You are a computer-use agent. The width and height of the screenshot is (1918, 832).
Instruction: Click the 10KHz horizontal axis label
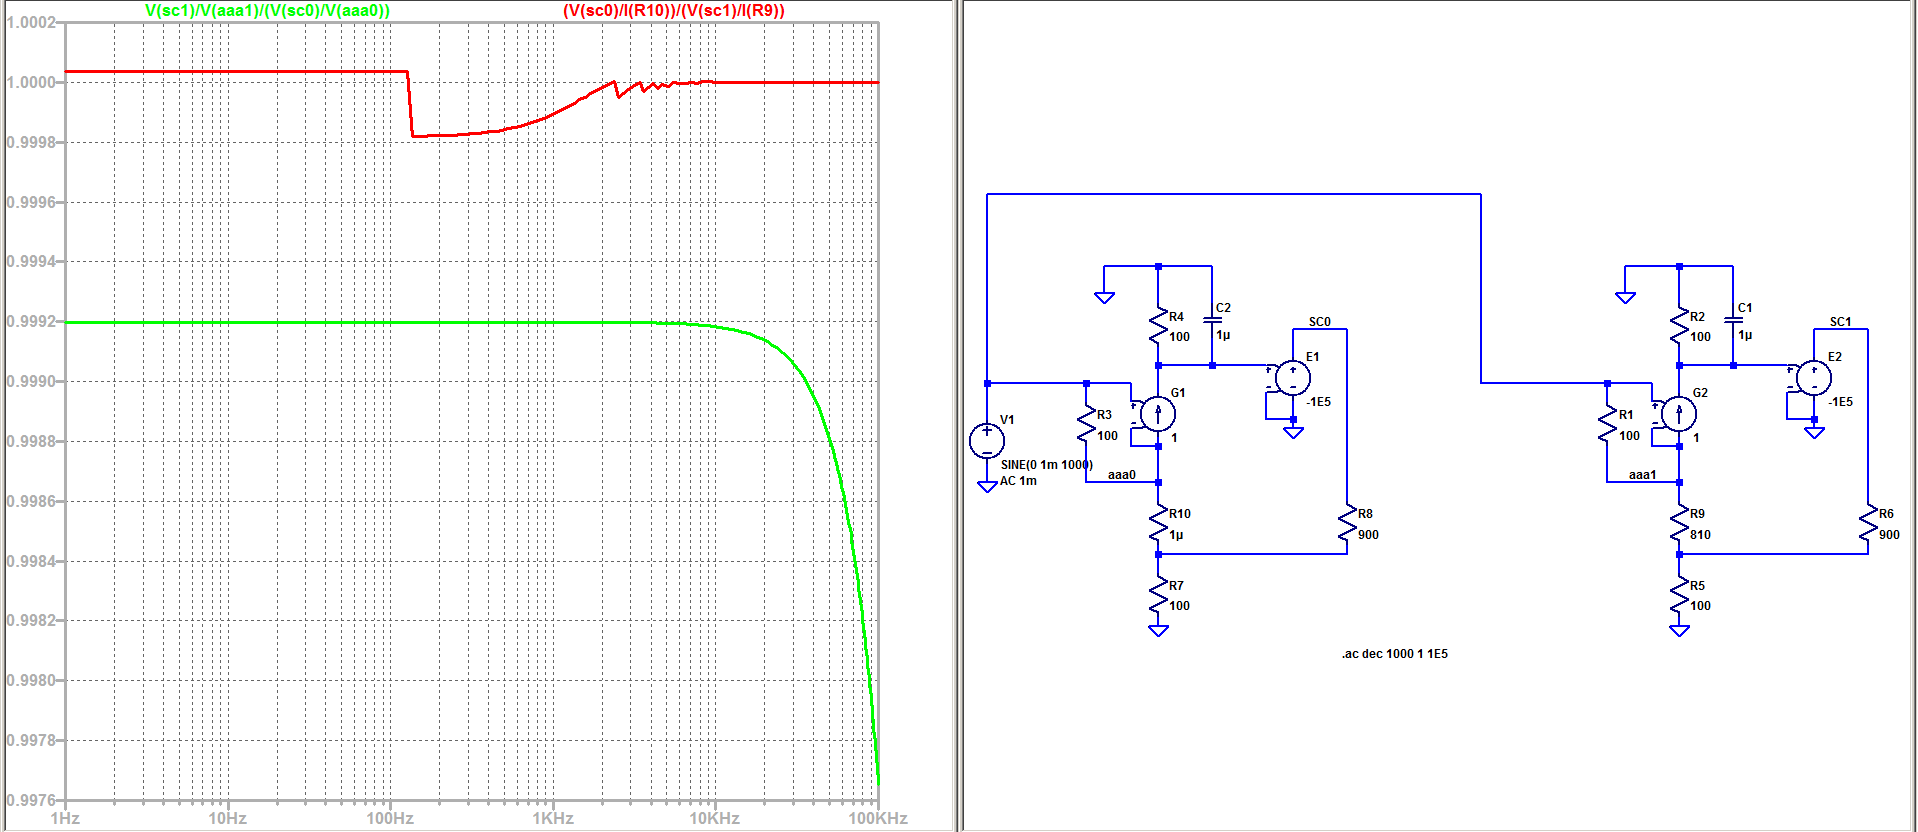click(715, 818)
